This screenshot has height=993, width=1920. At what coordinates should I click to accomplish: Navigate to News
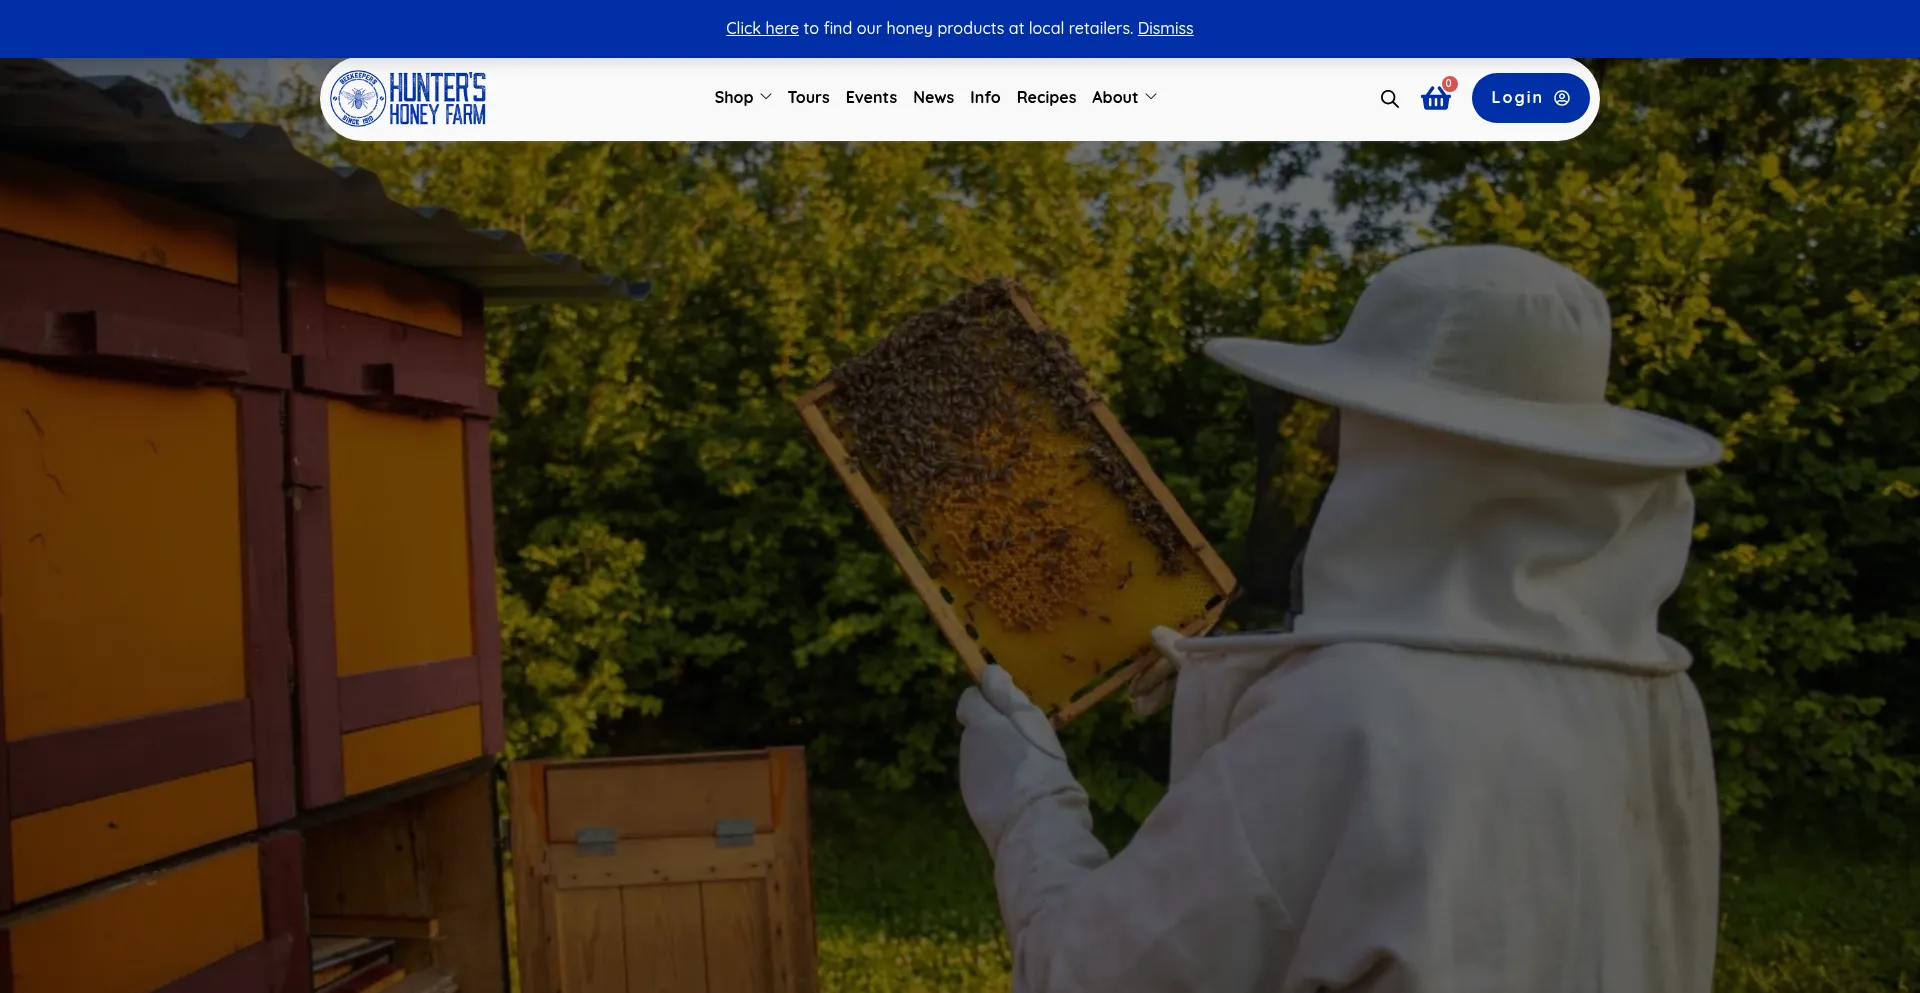pos(932,97)
